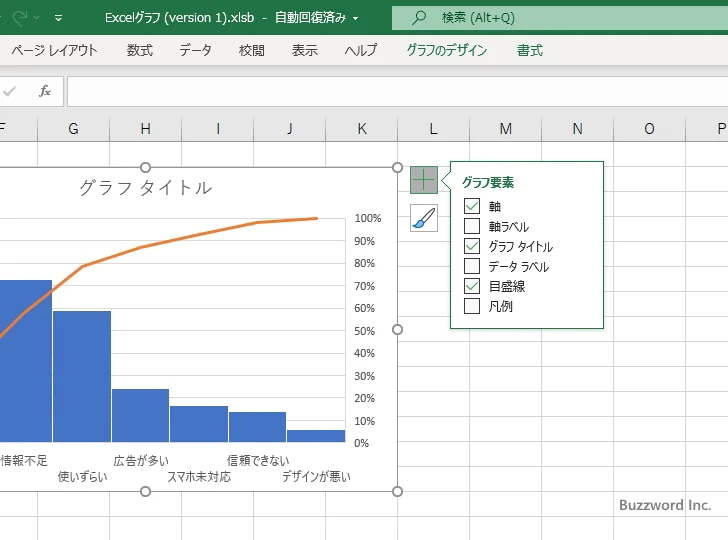Viewport: 728px width, 540px height.
Task: Click the 使いずらい blue bar
Action: click(82, 376)
